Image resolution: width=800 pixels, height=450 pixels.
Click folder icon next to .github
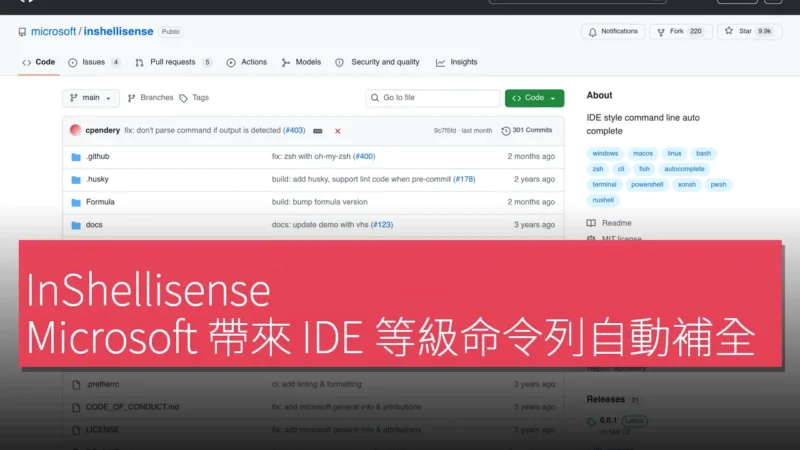[x=76, y=157]
